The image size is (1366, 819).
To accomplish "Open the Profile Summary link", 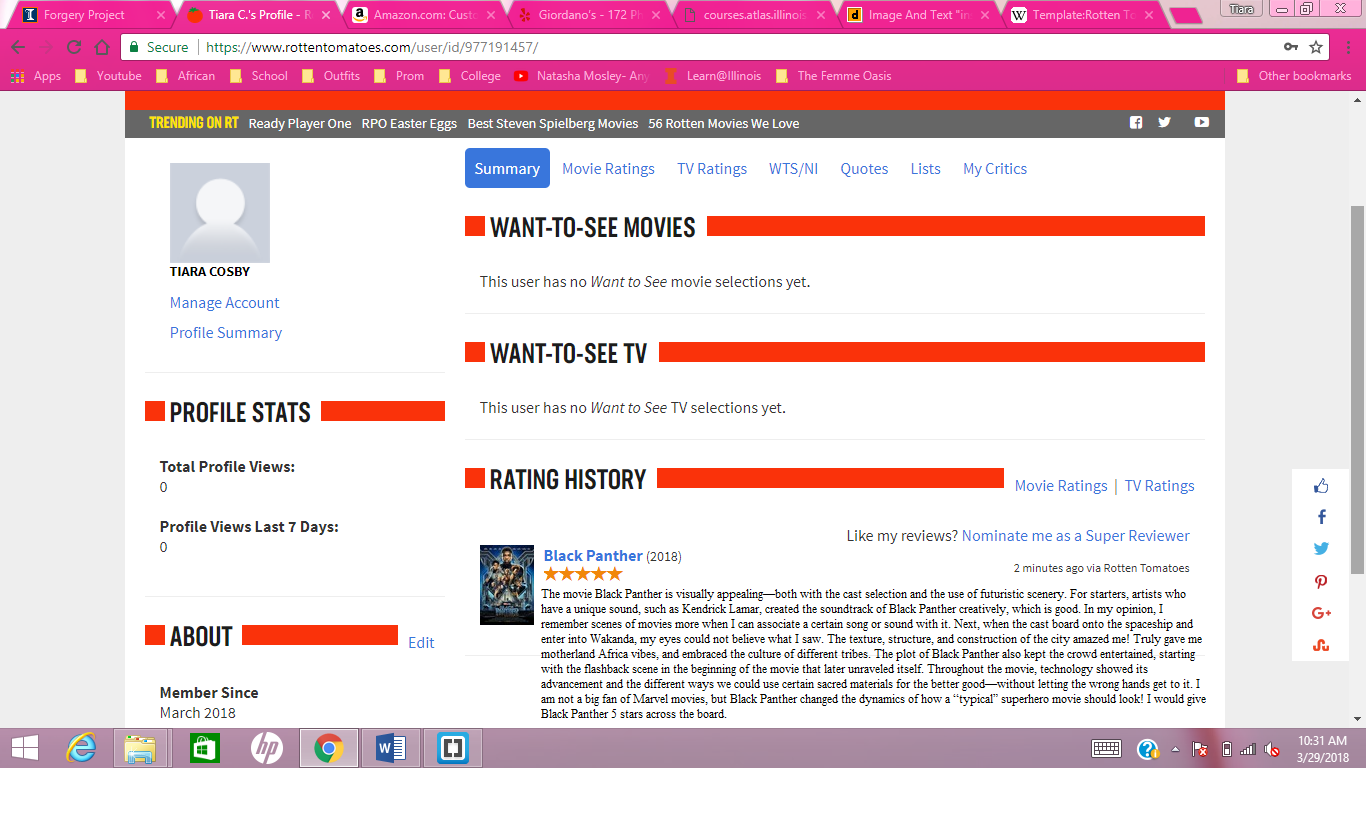I will [226, 333].
